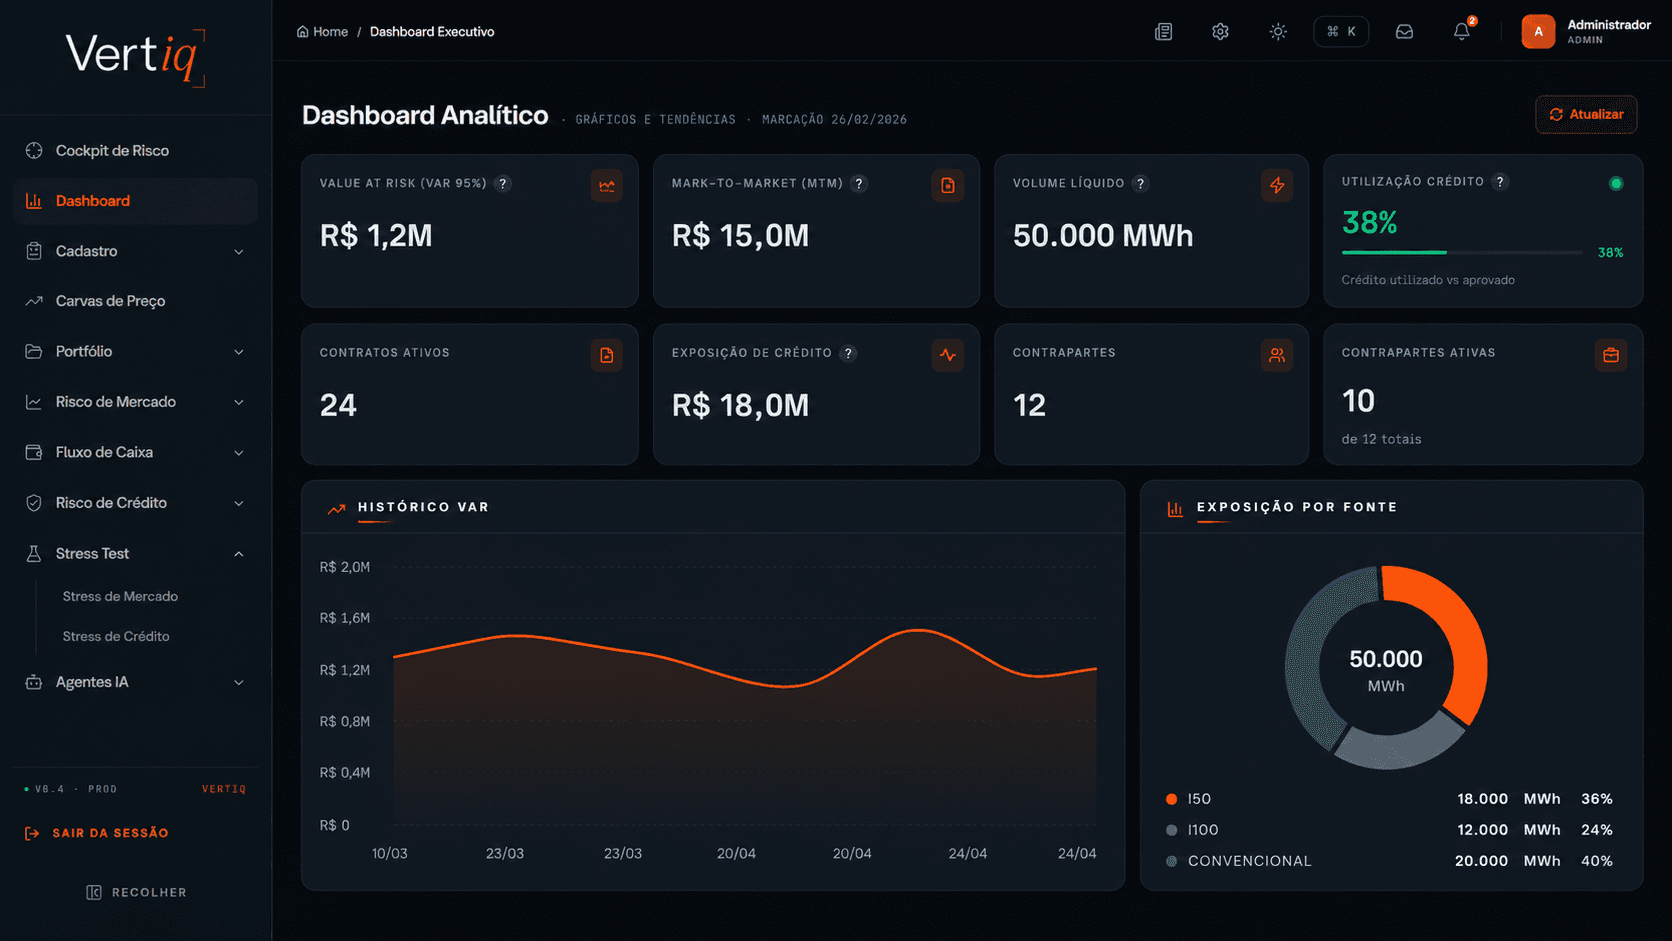Click the Histórico VAR line chart
Viewport: 1672px width, 941px height.
(745, 695)
